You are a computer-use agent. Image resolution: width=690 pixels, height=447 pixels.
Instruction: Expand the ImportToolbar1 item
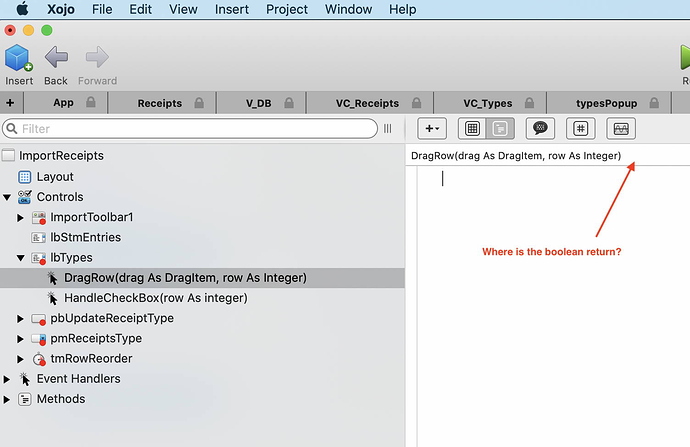point(20,217)
